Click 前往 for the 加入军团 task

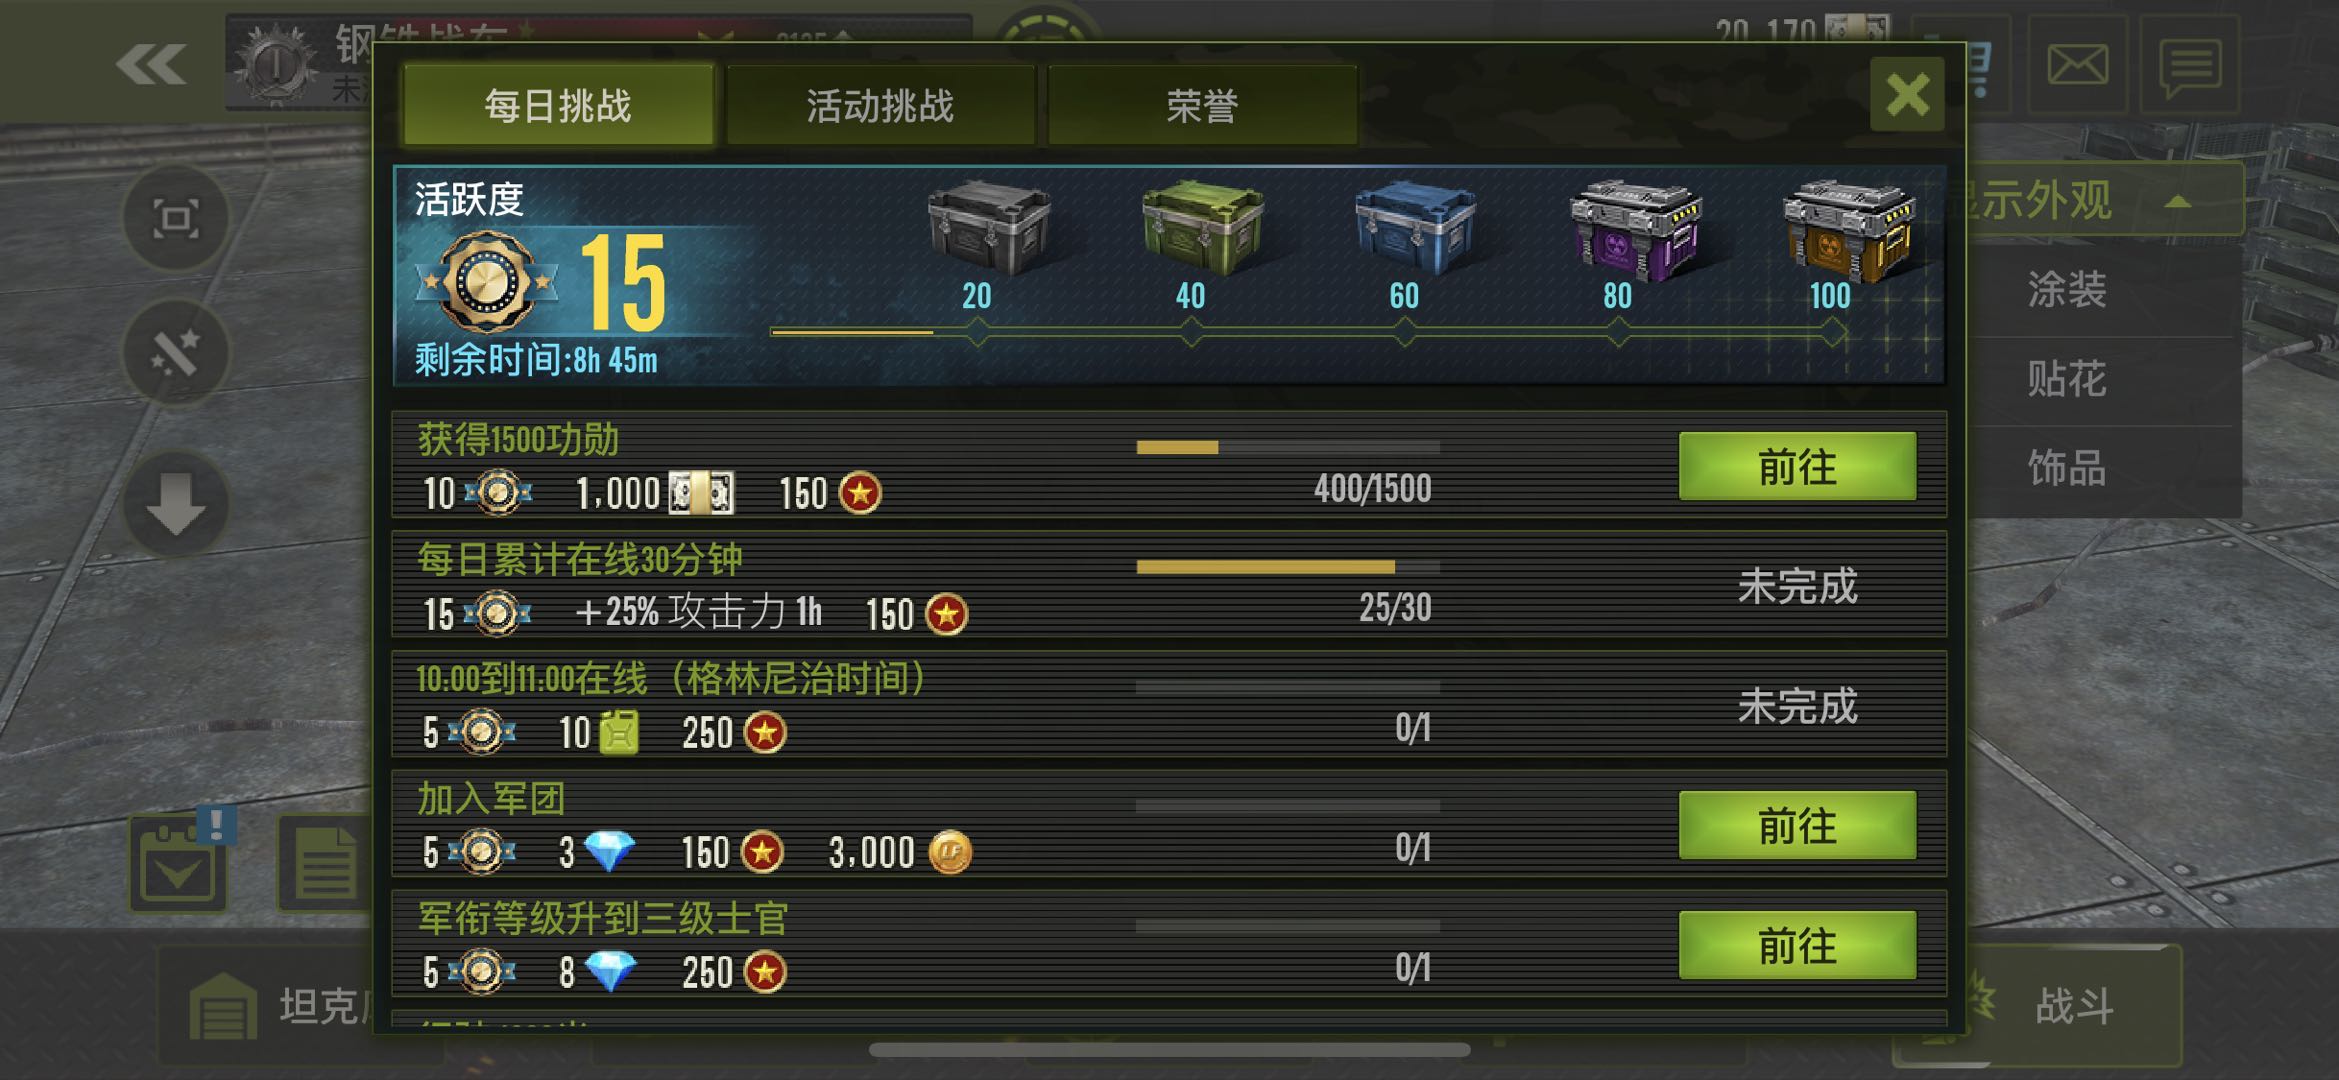(x=1797, y=825)
